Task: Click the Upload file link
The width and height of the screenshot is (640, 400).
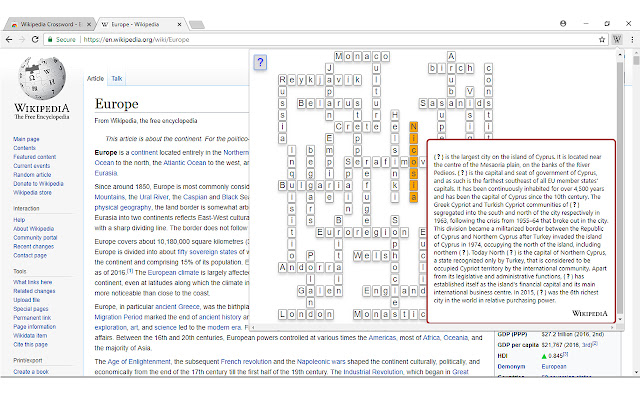Action: (x=27, y=300)
